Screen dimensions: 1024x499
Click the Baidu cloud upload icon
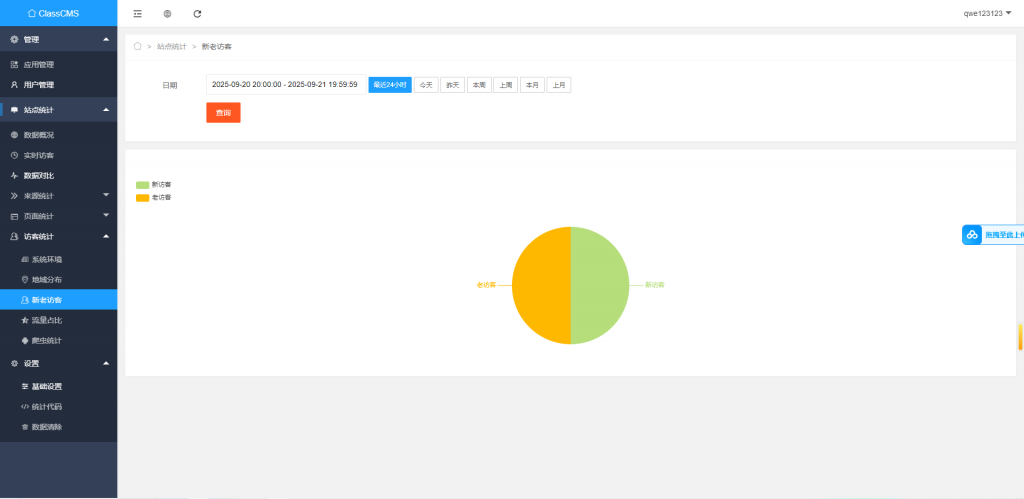[972, 235]
